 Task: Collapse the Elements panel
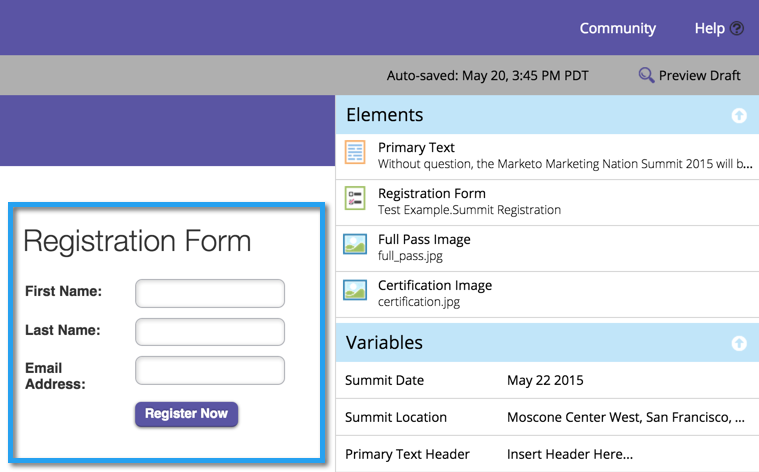coord(739,116)
